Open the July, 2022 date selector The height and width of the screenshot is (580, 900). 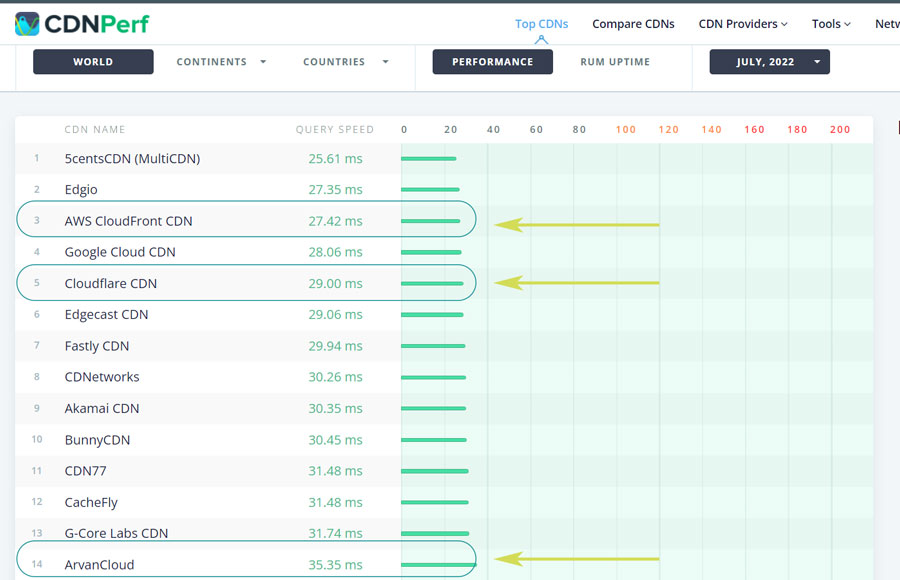pyautogui.click(x=770, y=62)
